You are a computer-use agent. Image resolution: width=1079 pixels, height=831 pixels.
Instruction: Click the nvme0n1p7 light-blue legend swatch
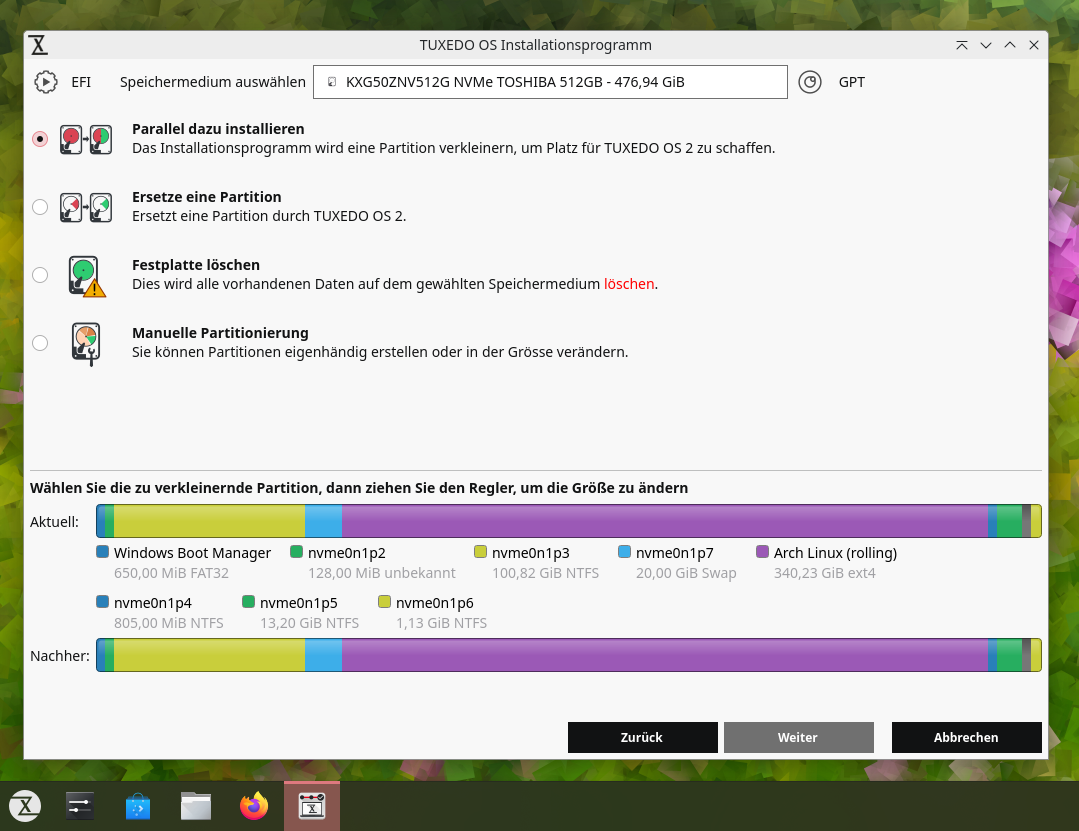[x=624, y=552]
